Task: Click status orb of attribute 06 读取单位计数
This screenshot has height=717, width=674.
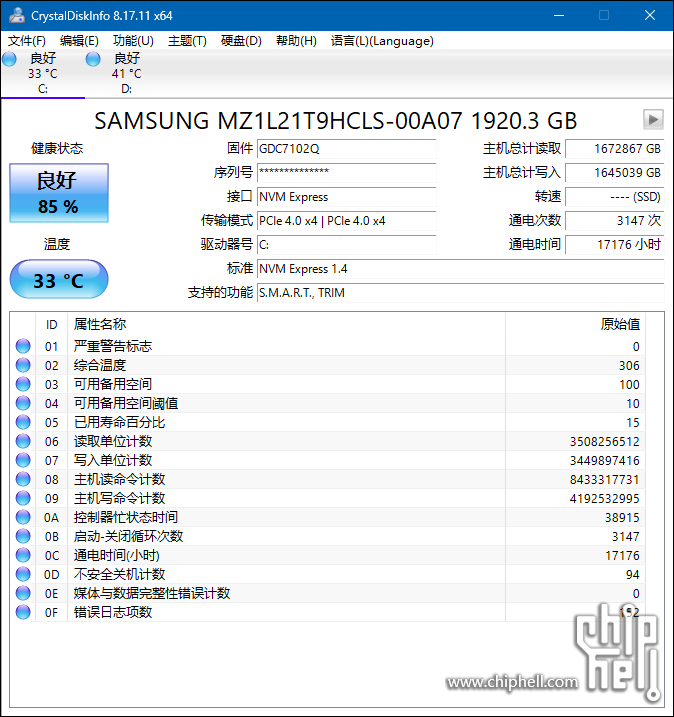Action: pyautogui.click(x=23, y=441)
